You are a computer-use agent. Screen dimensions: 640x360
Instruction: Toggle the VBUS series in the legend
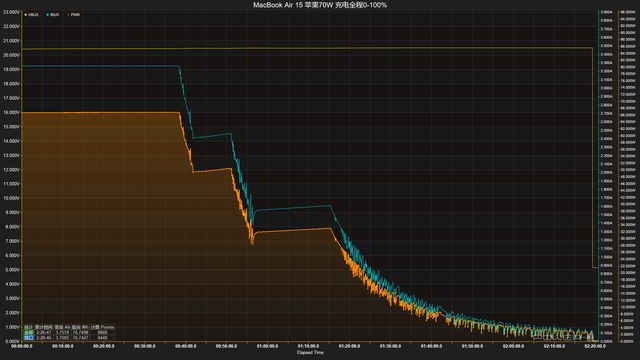32,15
